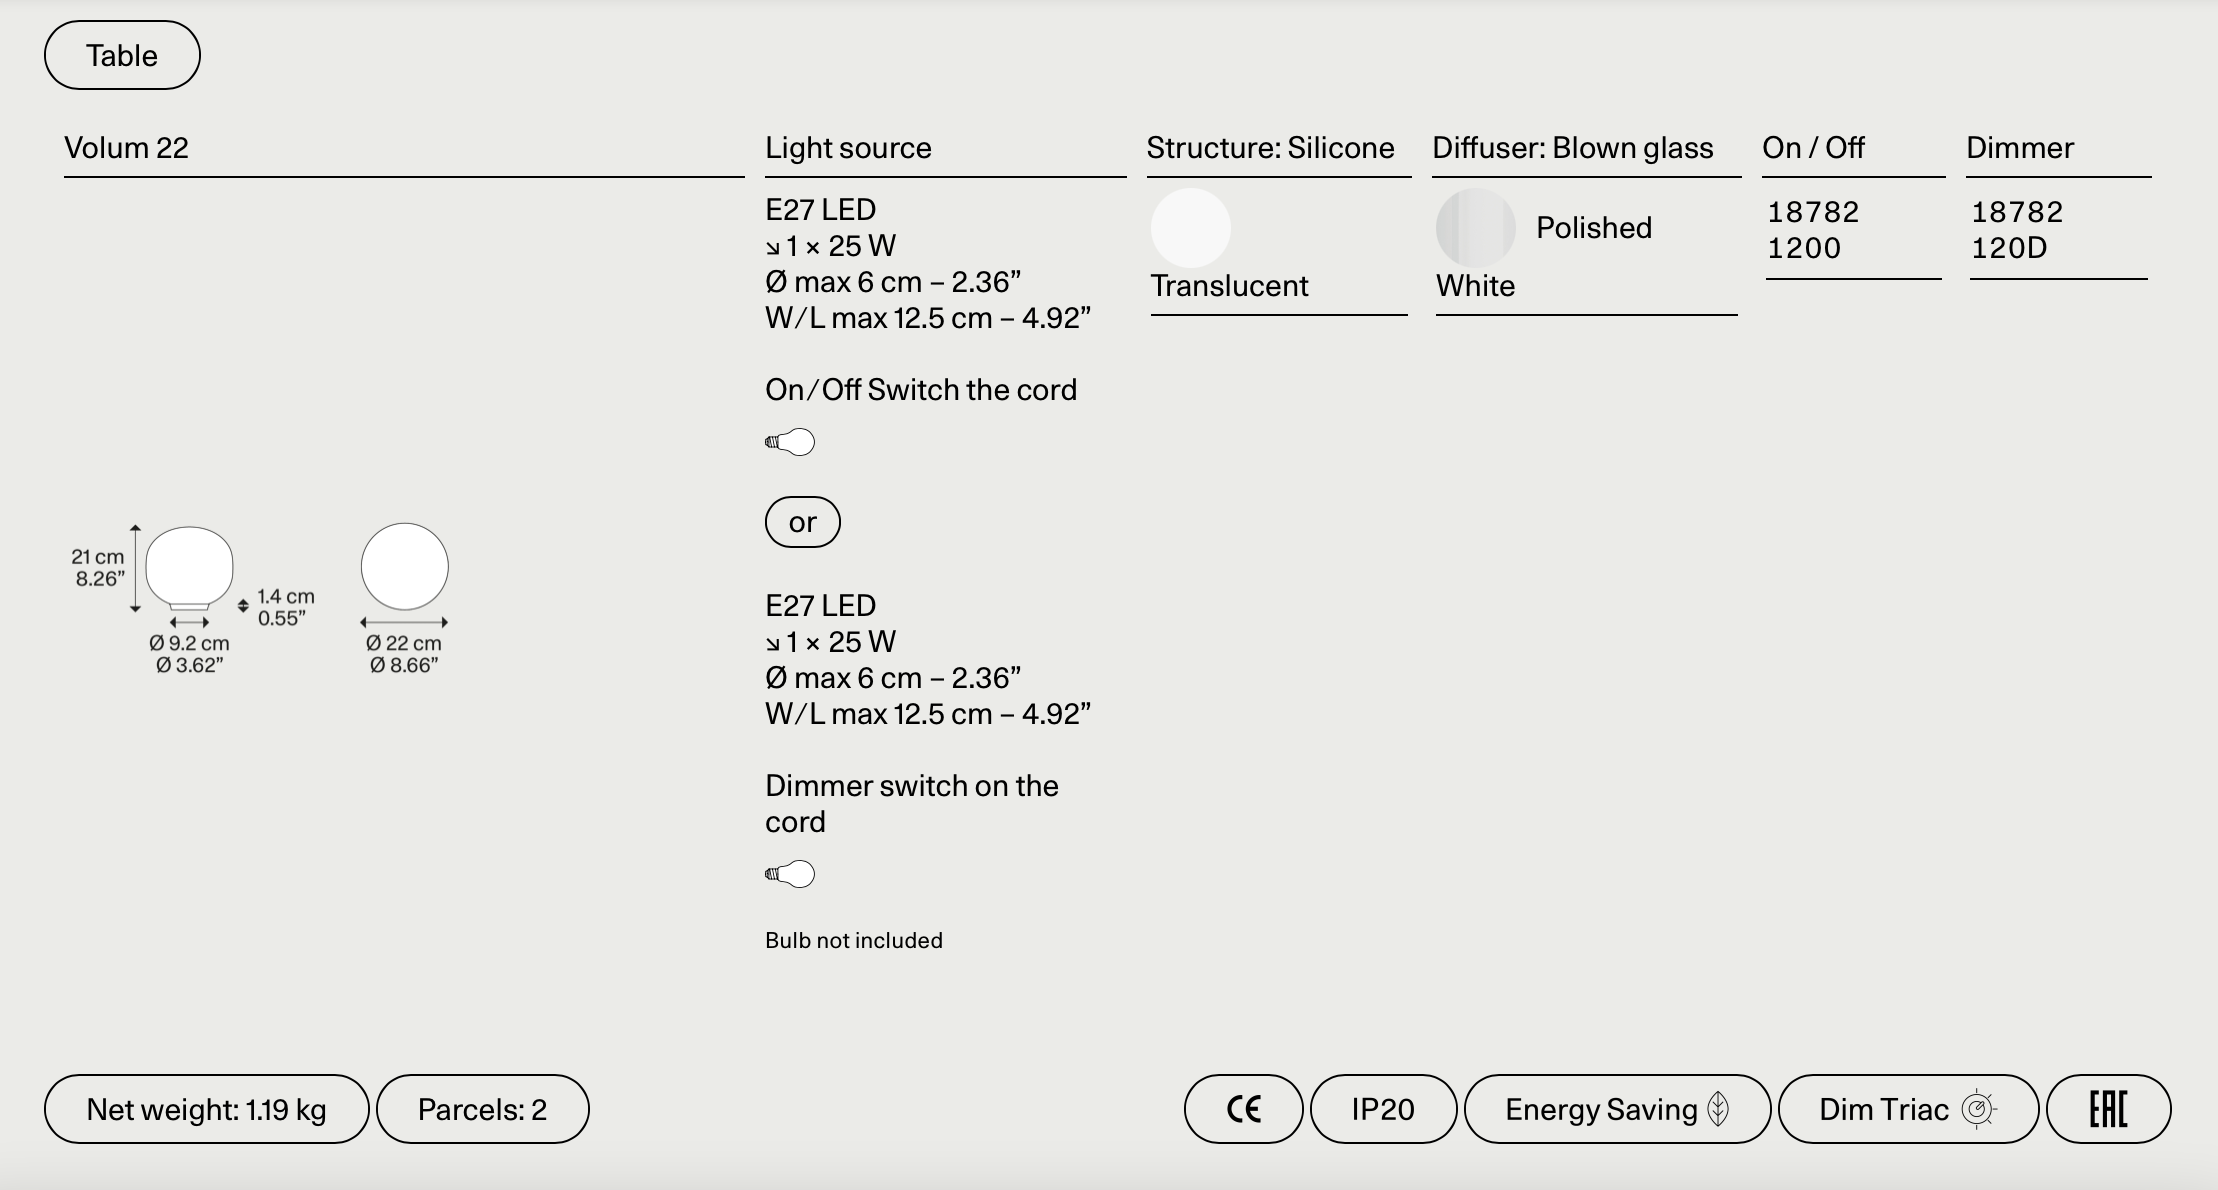The image size is (2218, 1190).
Task: Click the EAC certification mark badge
Action: tap(2108, 1109)
